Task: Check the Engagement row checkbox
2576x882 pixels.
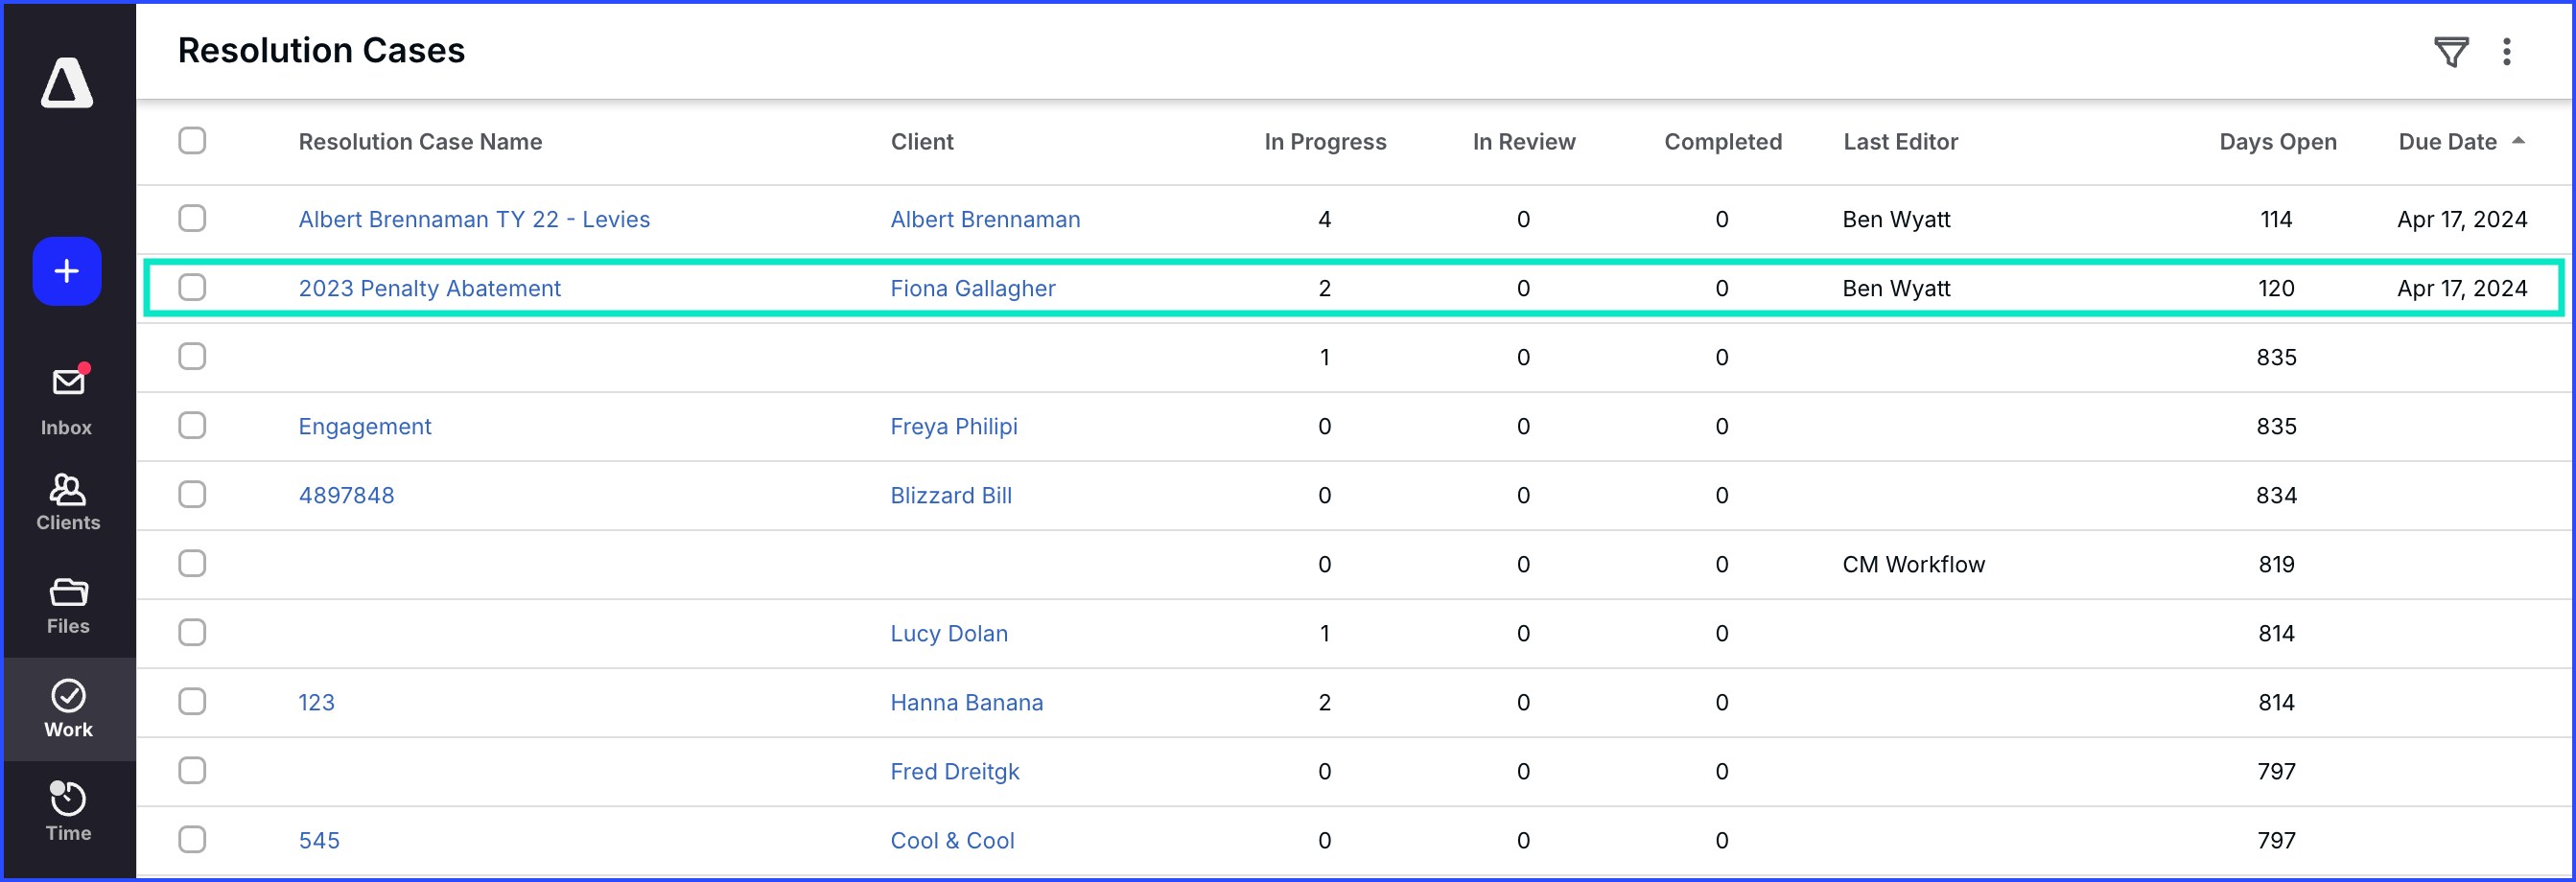Action: click(192, 426)
